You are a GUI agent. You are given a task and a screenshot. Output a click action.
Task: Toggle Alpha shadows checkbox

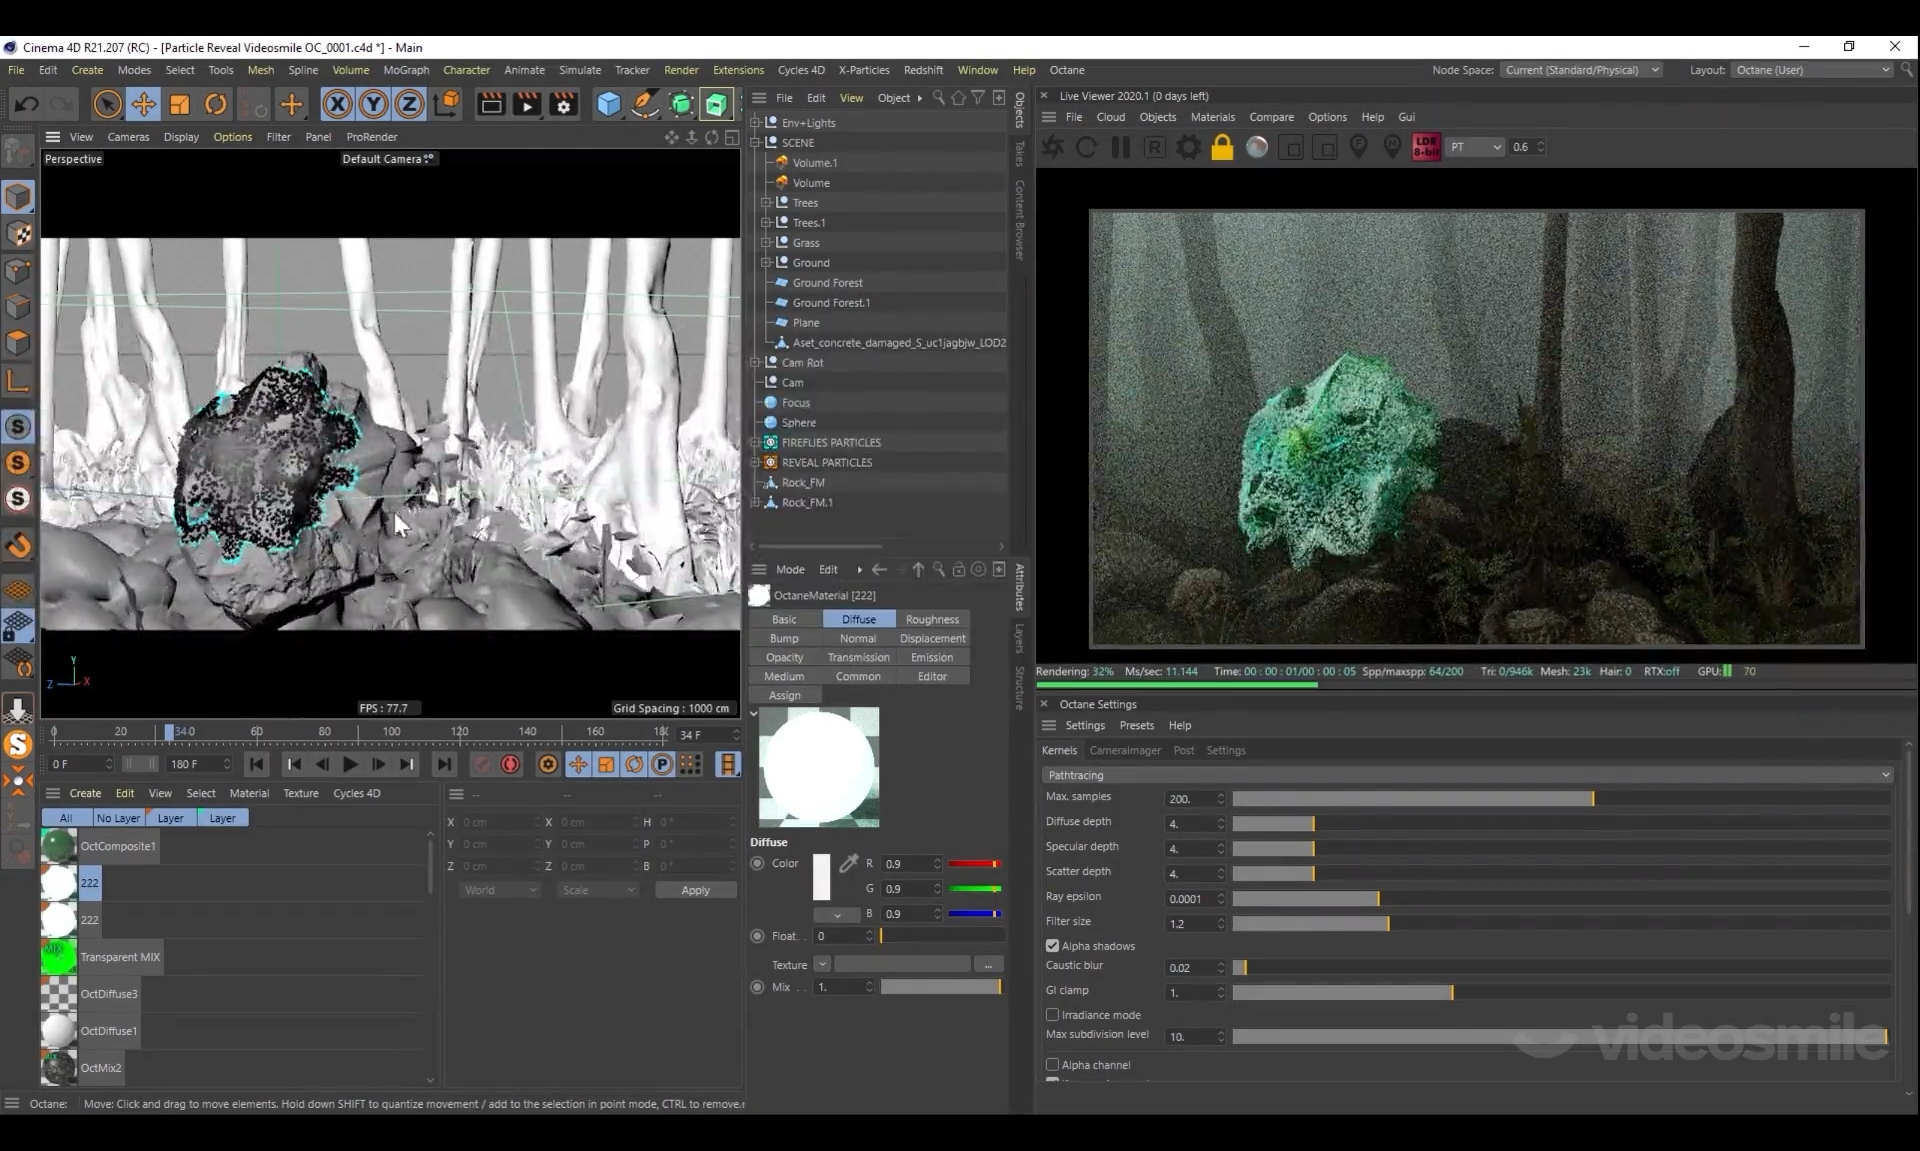[1052, 946]
